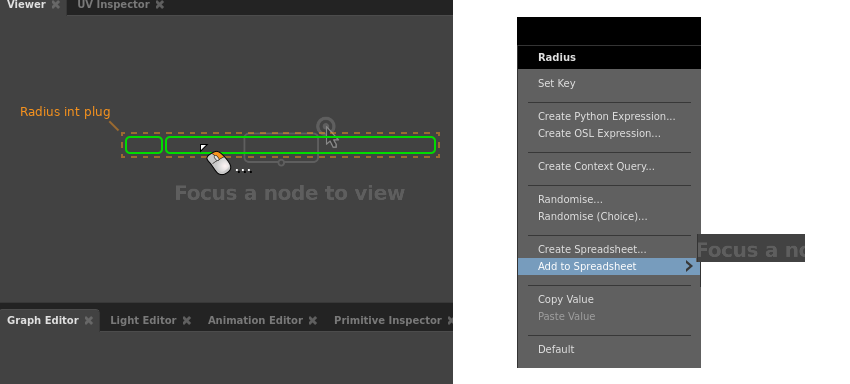850x384 pixels.
Task: Open the Animation Editor tab
Action: coord(255,321)
